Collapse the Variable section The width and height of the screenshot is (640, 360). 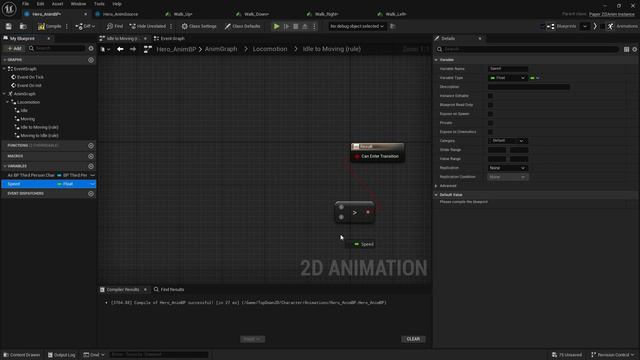[436, 60]
